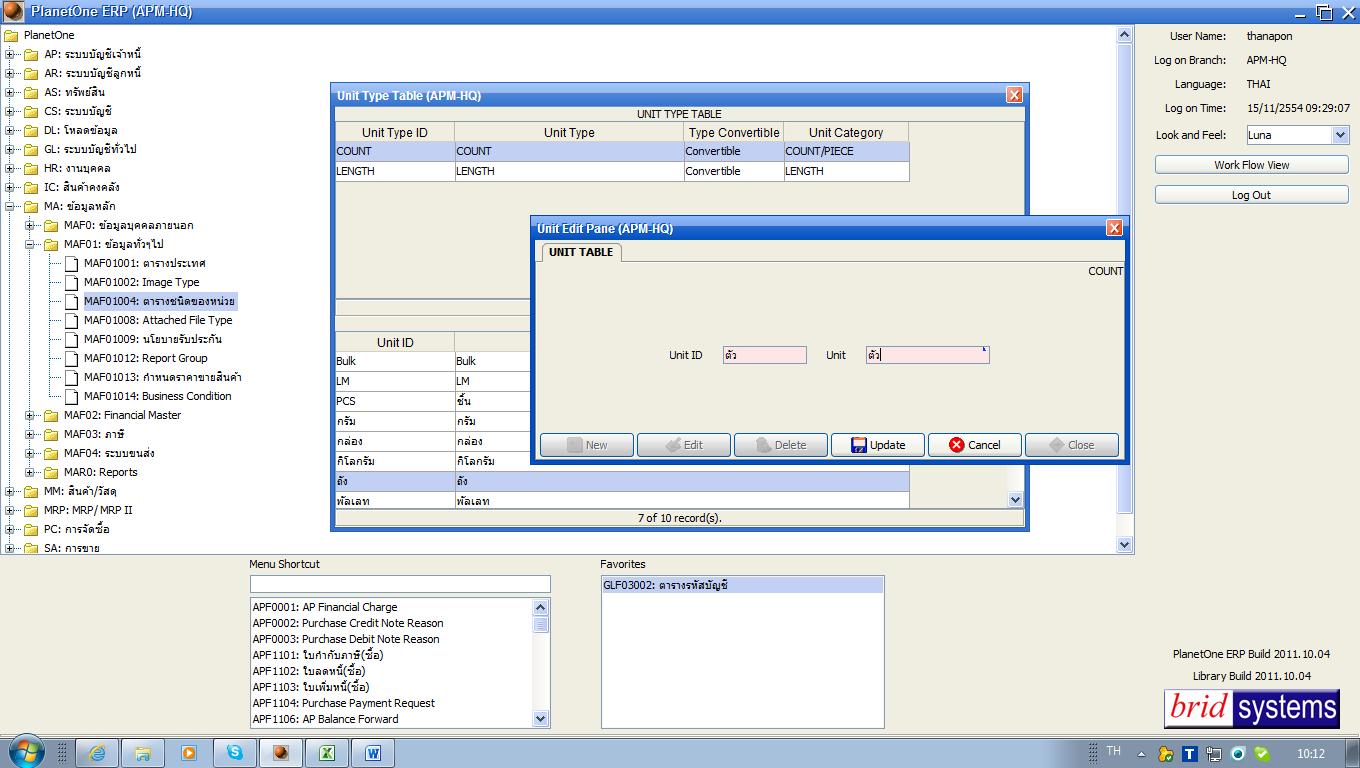Click the Unit text input field
1360x768 pixels.
tap(927, 355)
